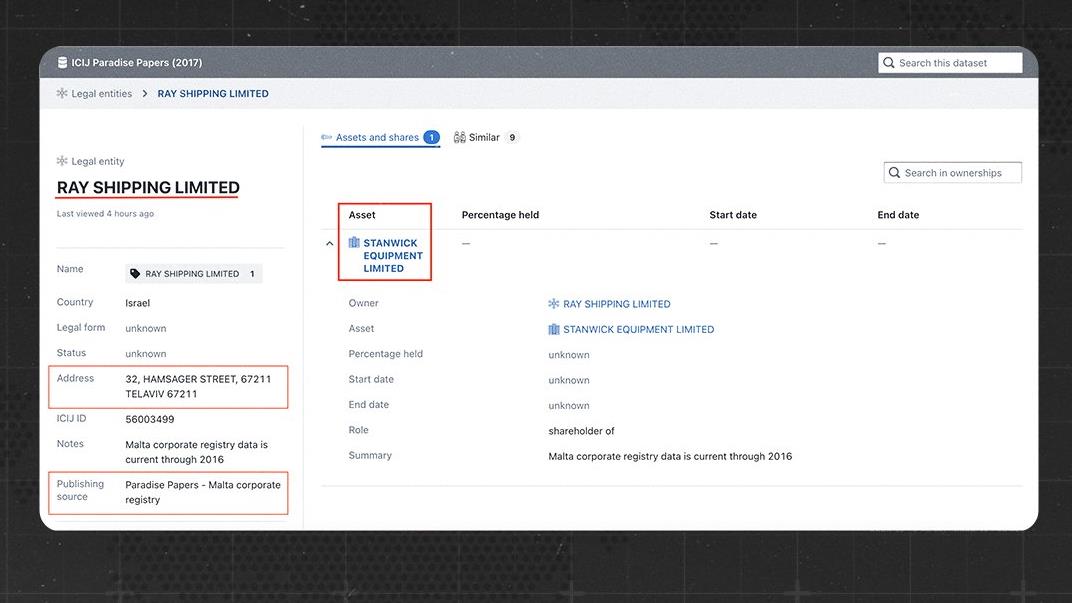Click the magnifier icon in dataset search
Image resolution: width=1072 pixels, height=603 pixels.
(889, 63)
